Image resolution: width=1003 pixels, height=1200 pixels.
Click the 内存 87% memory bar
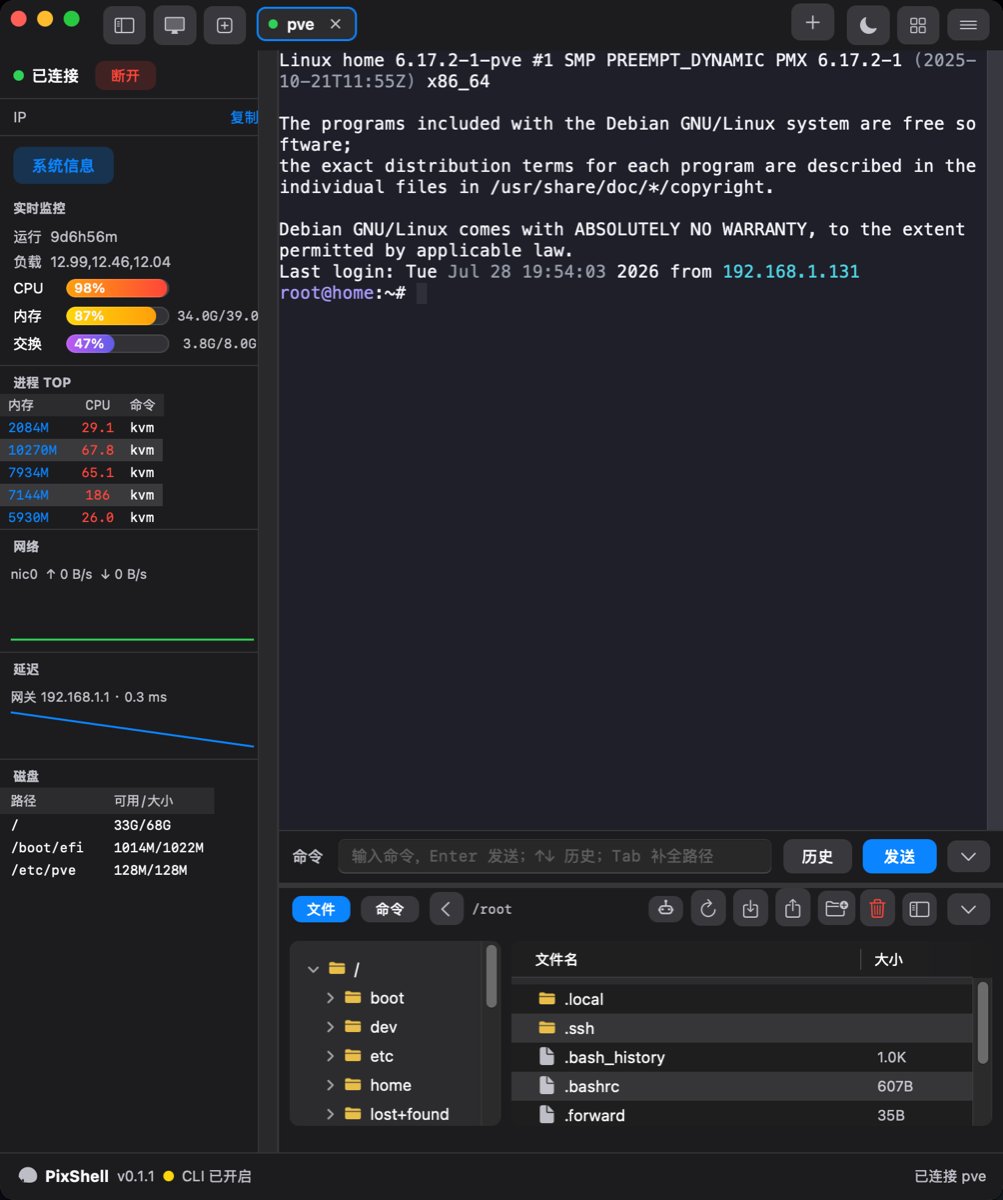[117, 316]
